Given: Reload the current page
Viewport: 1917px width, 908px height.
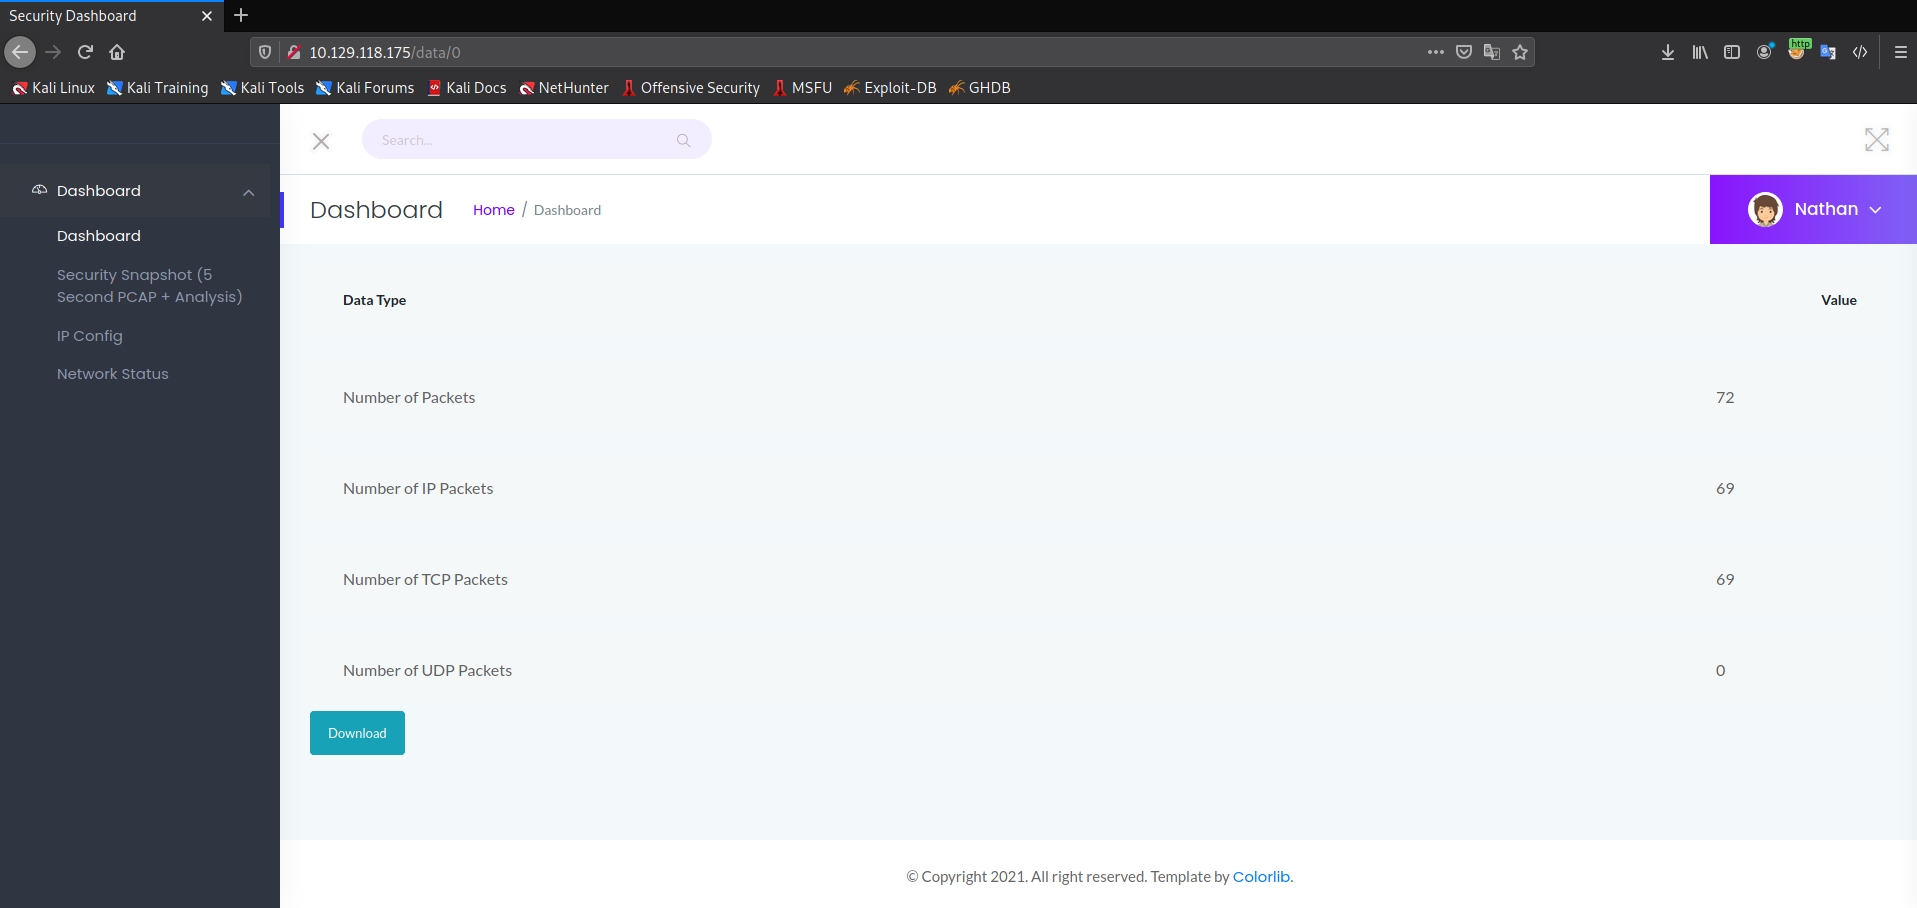Looking at the screenshot, I should pos(86,52).
